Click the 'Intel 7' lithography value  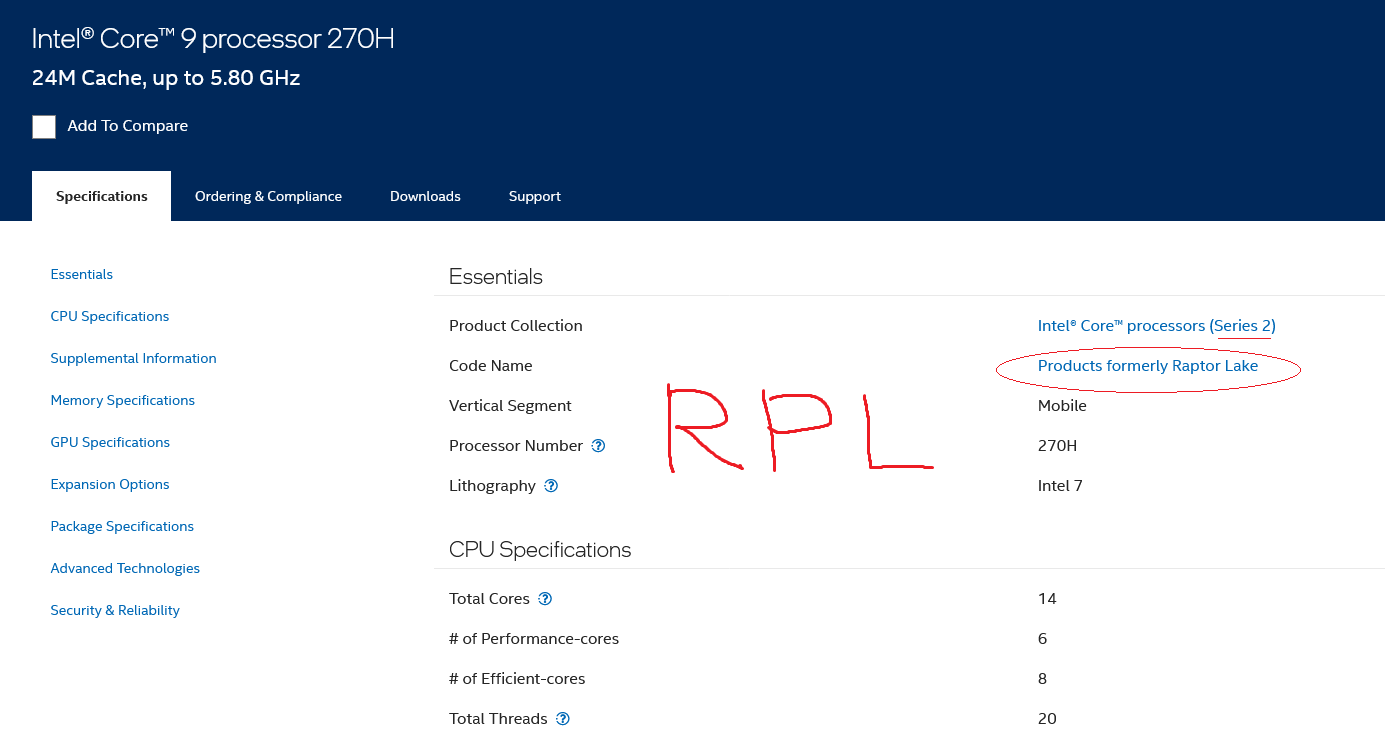pyautogui.click(x=1061, y=486)
